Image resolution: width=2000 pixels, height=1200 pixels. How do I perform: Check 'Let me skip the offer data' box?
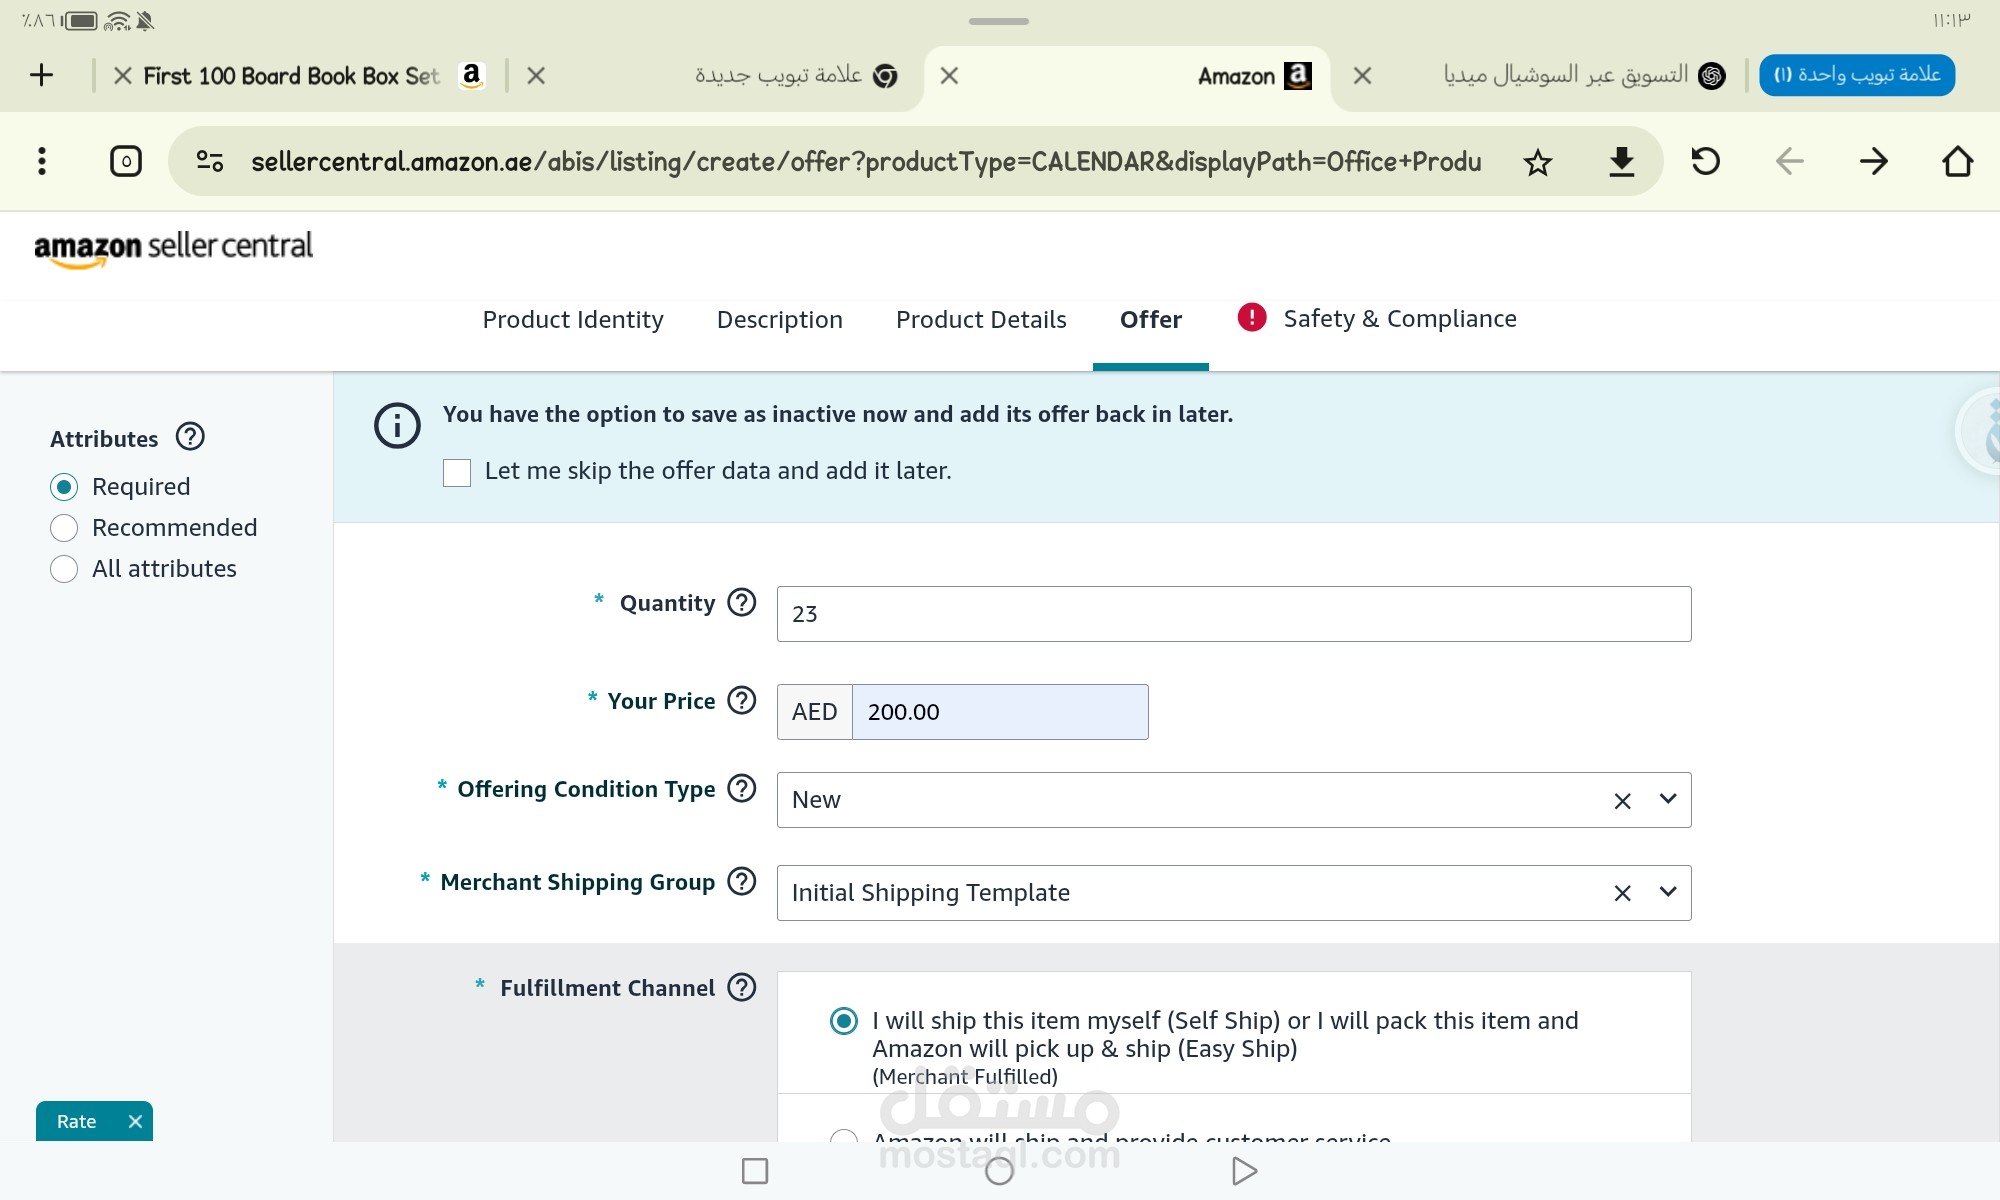(457, 473)
